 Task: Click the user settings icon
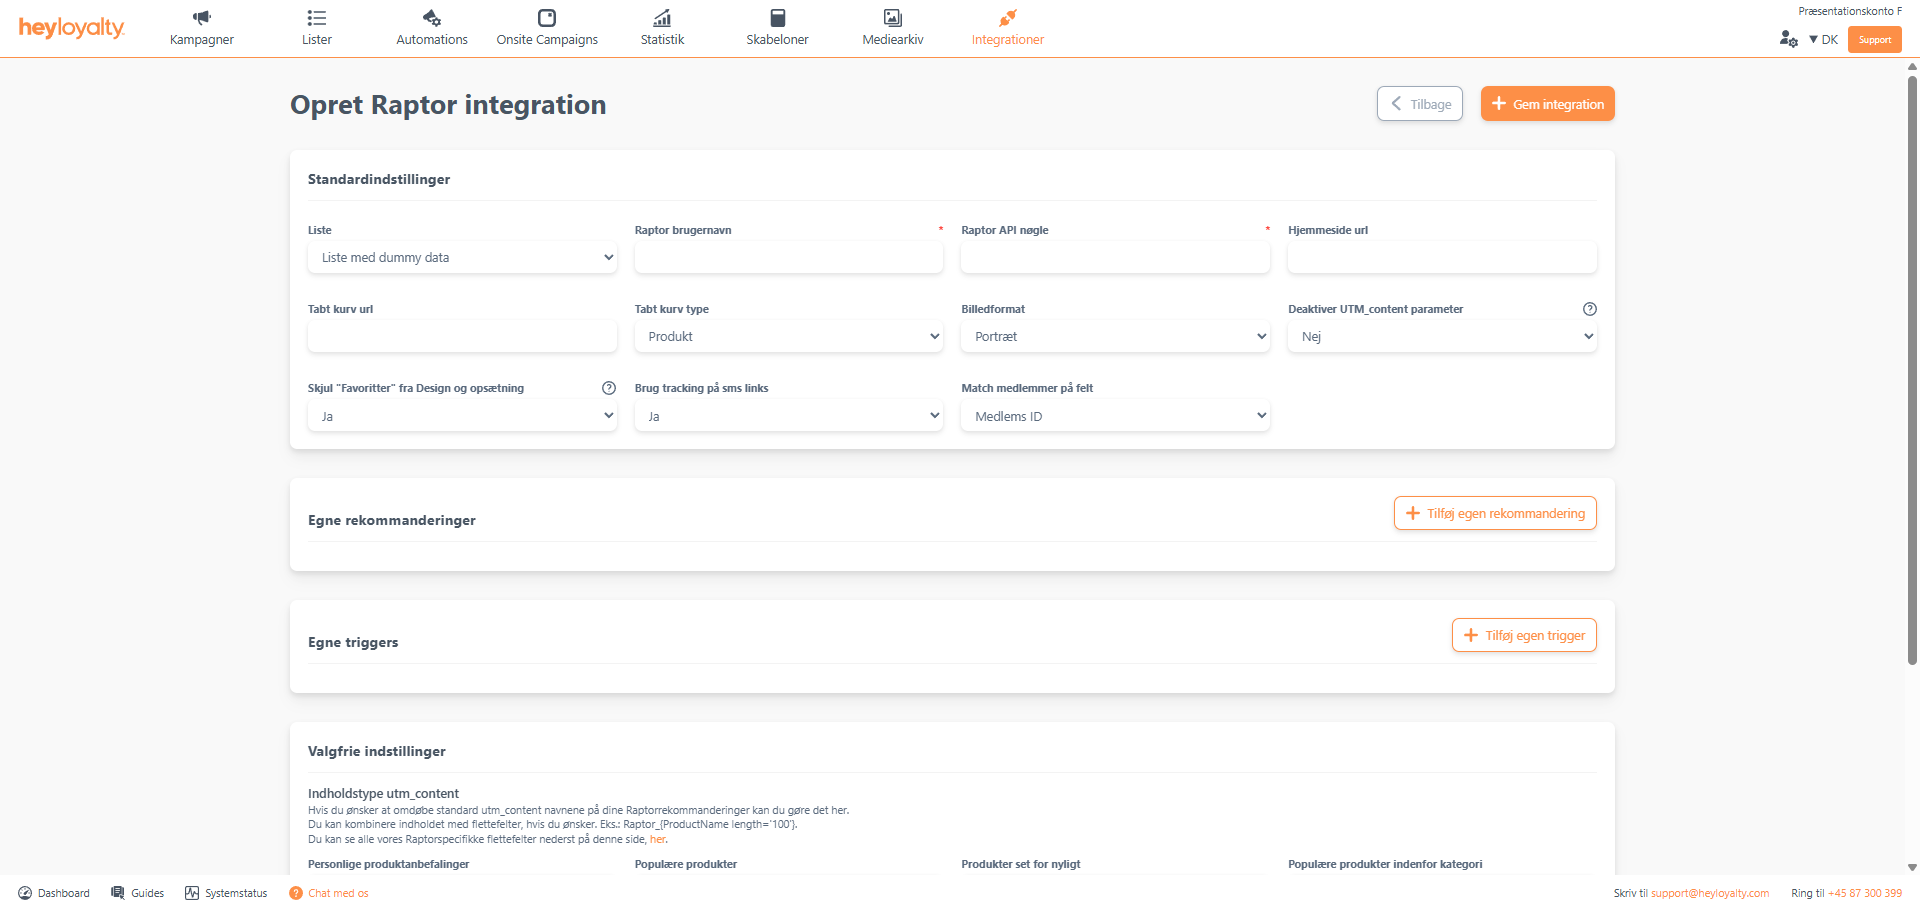(x=1788, y=39)
